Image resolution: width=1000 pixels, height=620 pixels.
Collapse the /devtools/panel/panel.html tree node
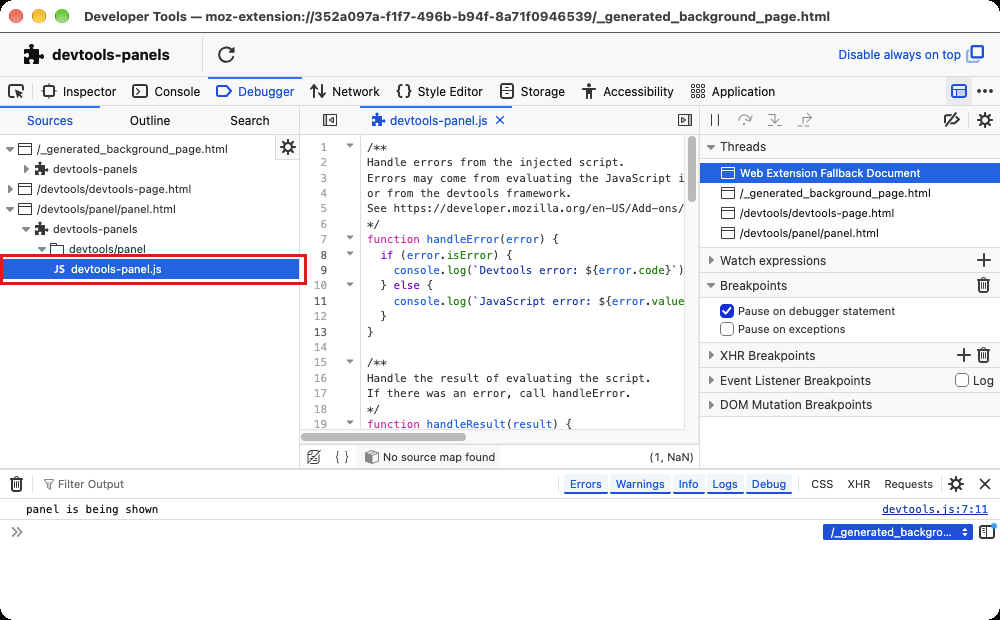10,209
